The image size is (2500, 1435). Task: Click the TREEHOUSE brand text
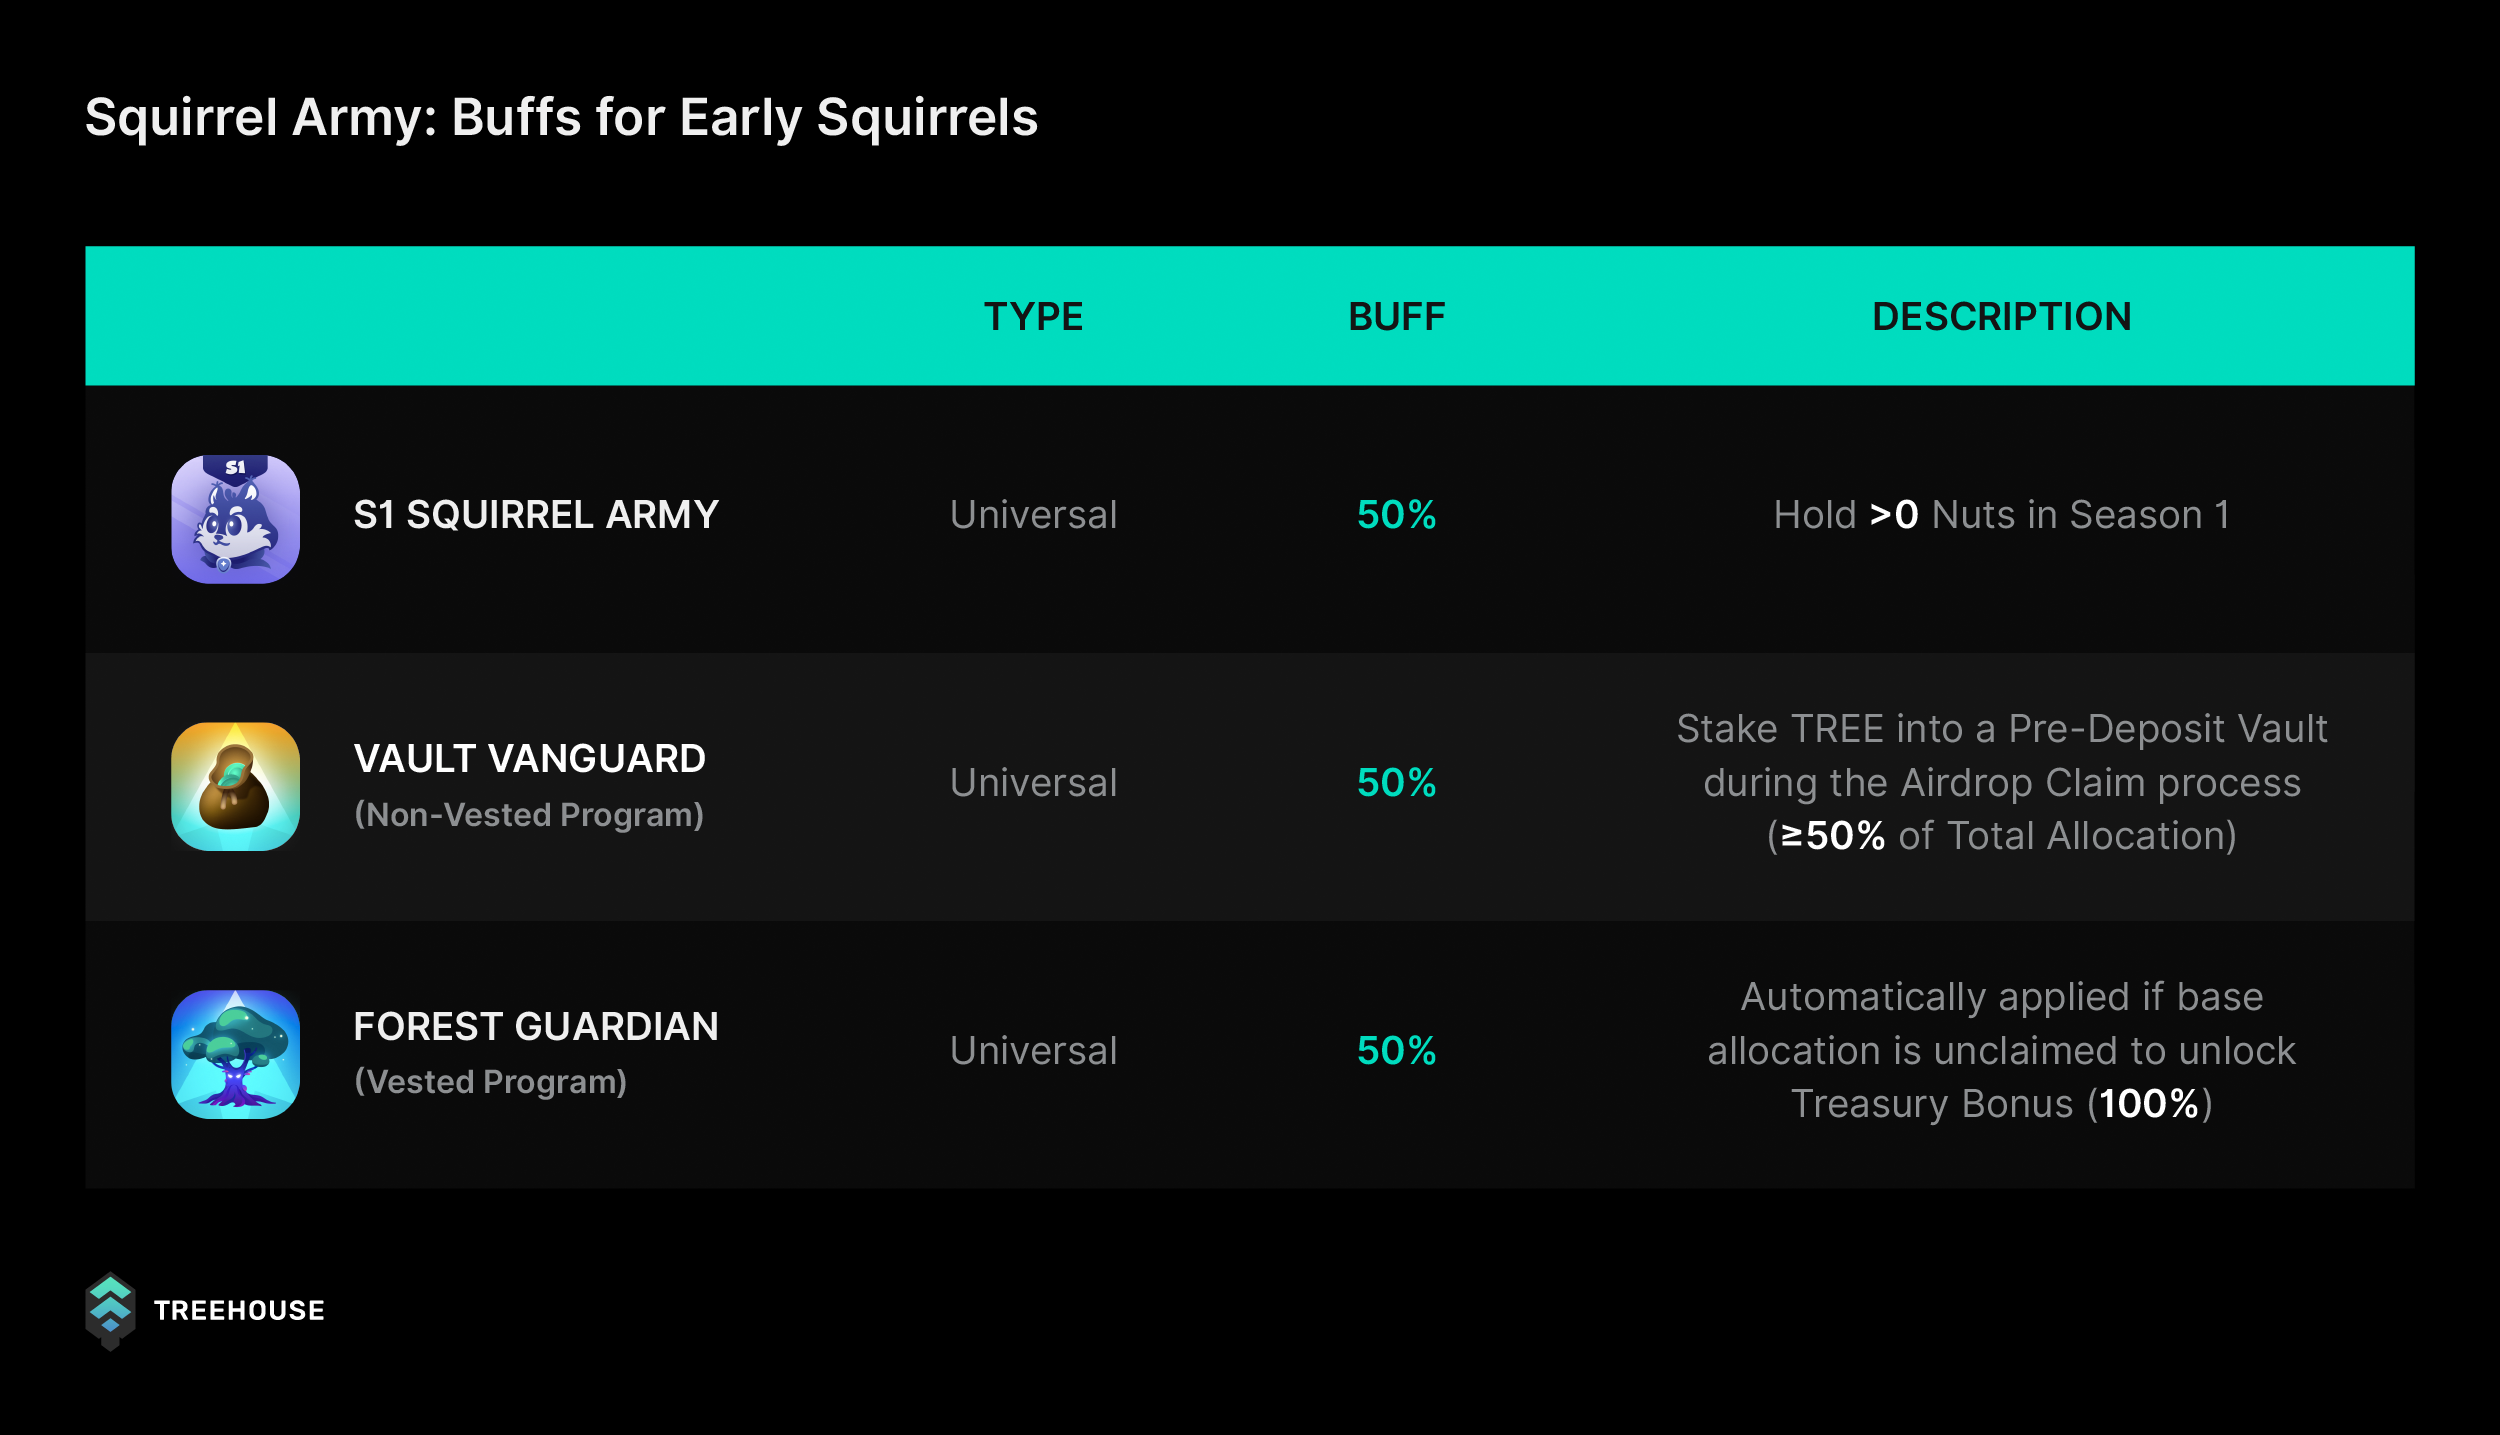point(239,1311)
